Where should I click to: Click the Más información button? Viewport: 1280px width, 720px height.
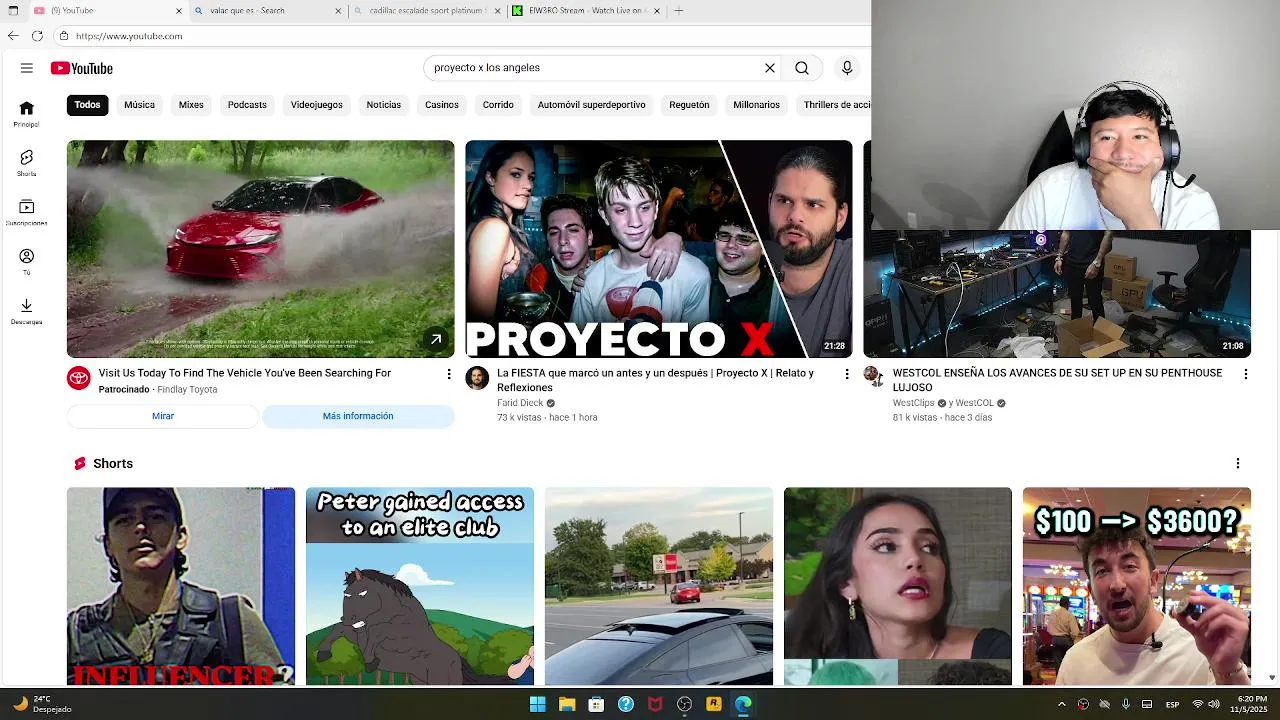tap(358, 416)
